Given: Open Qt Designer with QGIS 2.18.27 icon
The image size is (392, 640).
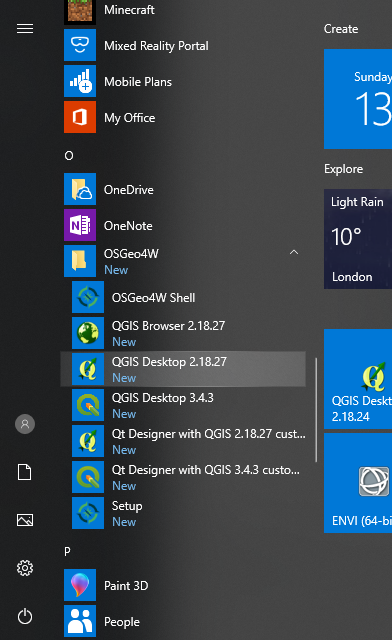Looking at the screenshot, I should click(88, 441).
